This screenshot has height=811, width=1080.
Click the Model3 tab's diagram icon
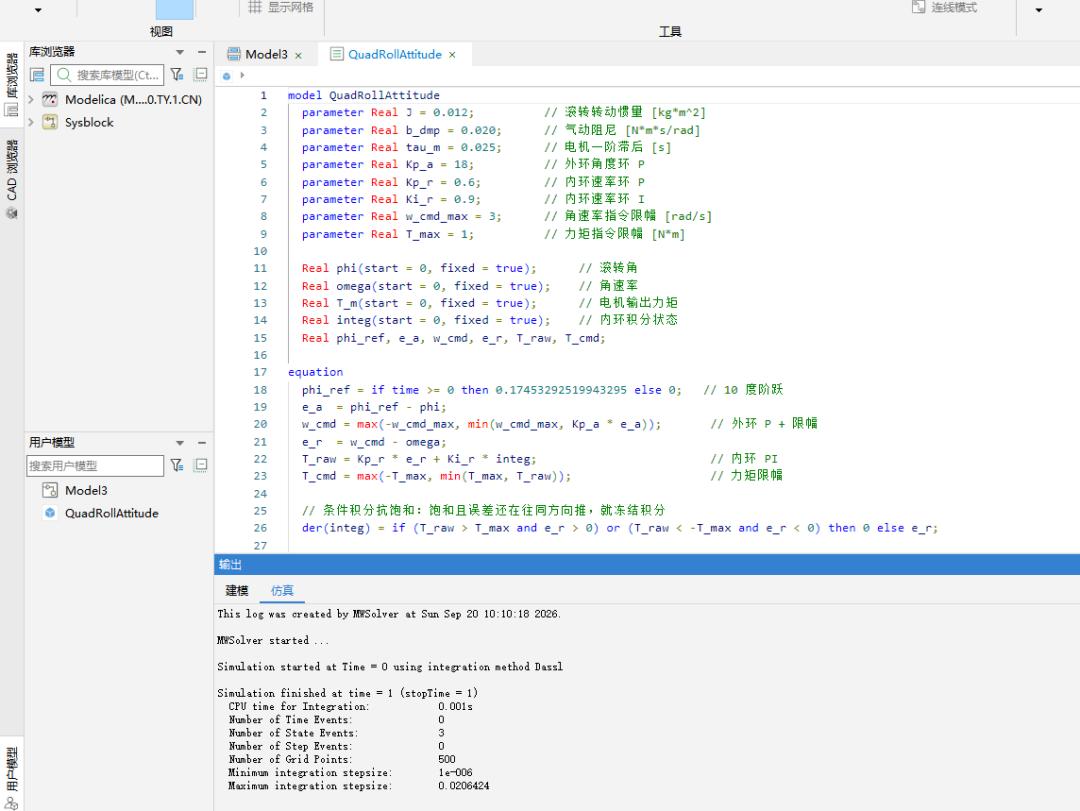click(x=234, y=54)
